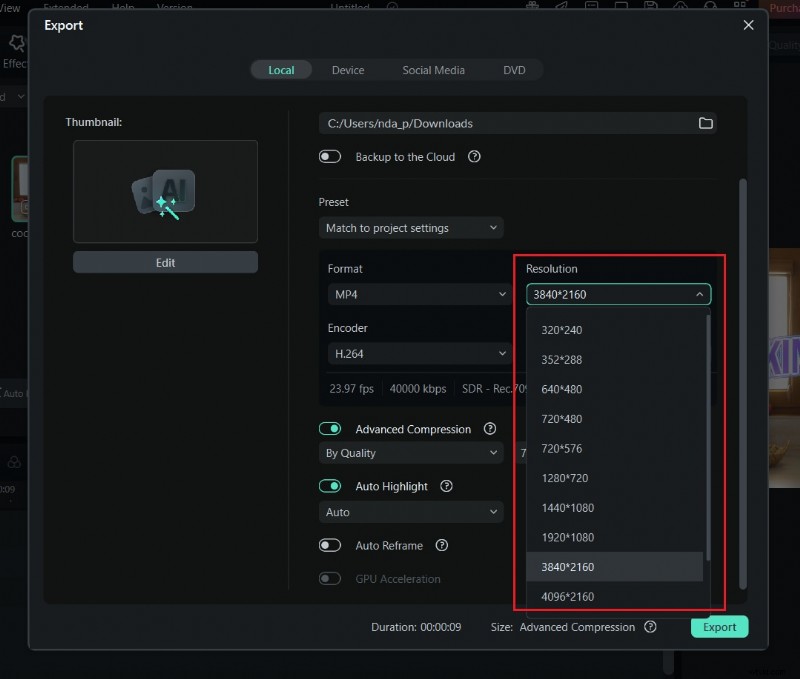Click the help icon beside Backup to the Cloud
This screenshot has height=679, width=800.
pyautogui.click(x=474, y=157)
